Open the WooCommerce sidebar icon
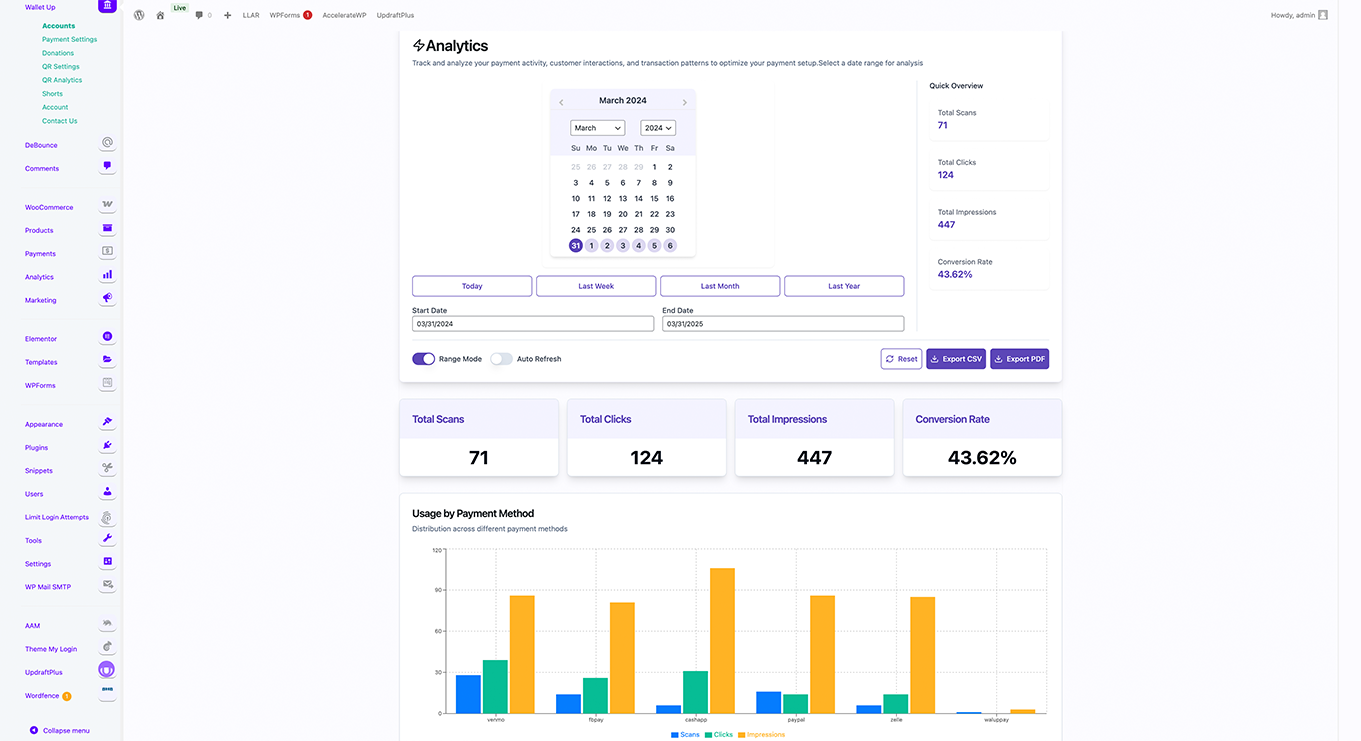The height and width of the screenshot is (741, 1361). click(107, 205)
